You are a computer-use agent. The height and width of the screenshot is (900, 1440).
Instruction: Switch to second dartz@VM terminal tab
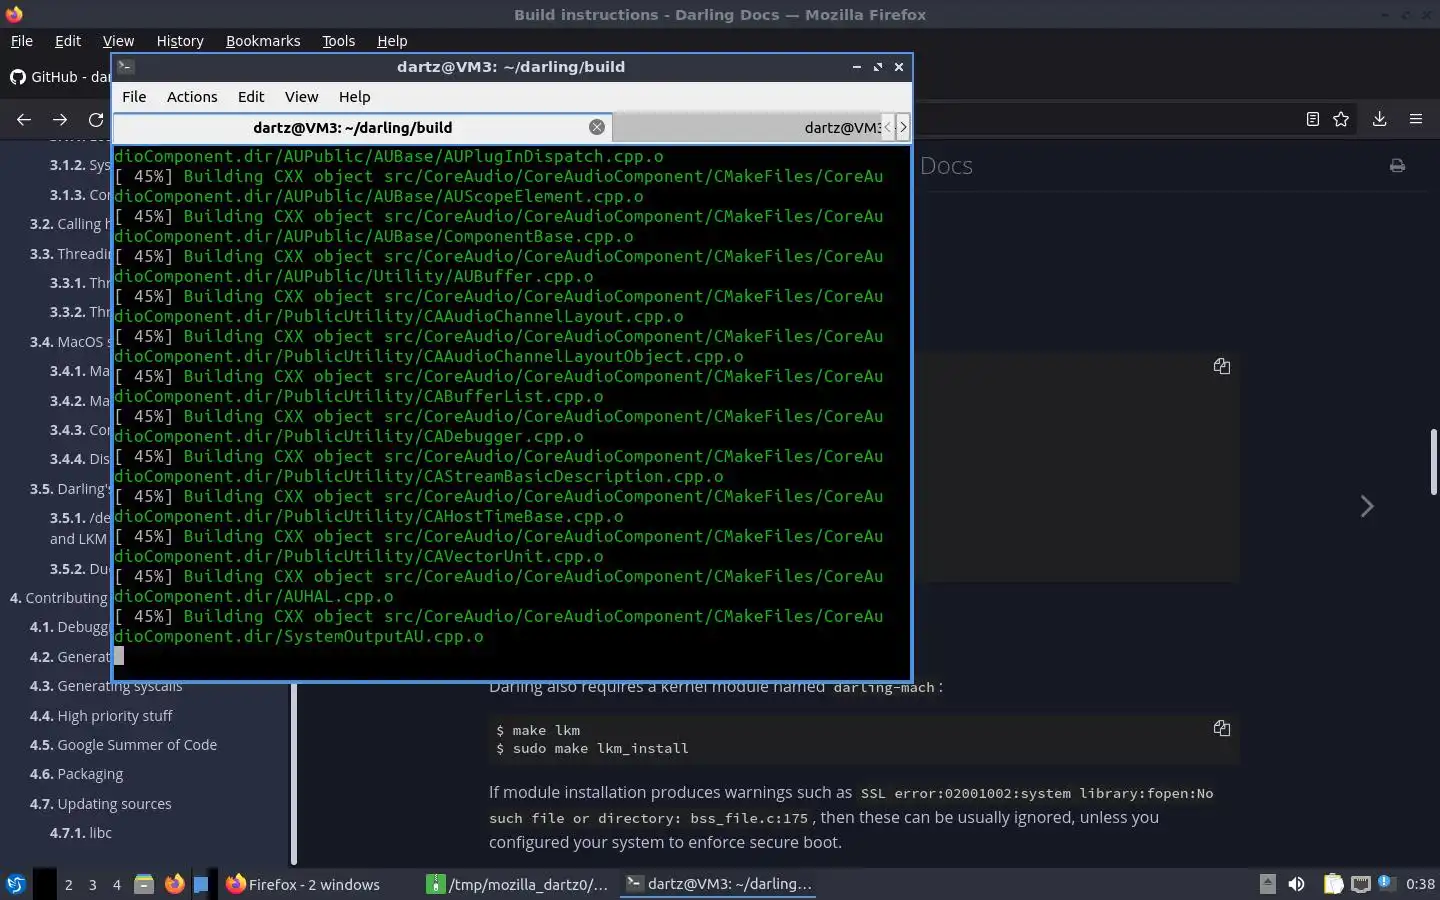click(746, 127)
